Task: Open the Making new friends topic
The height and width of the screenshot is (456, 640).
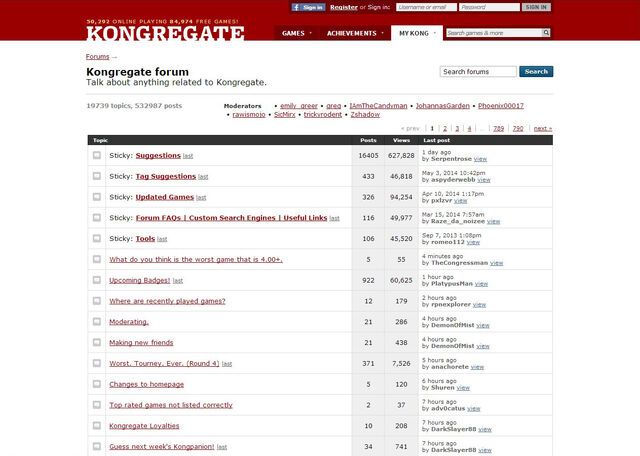Action: [141, 343]
